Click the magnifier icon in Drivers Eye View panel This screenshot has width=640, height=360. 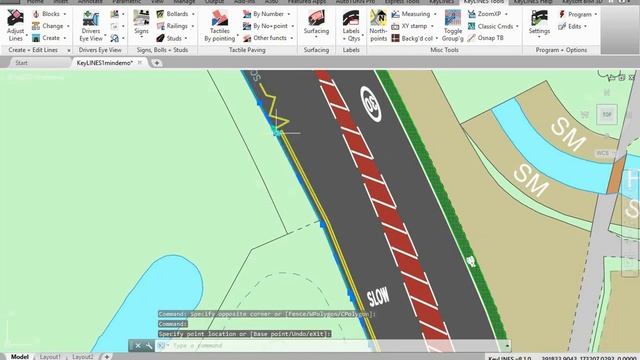(115, 38)
